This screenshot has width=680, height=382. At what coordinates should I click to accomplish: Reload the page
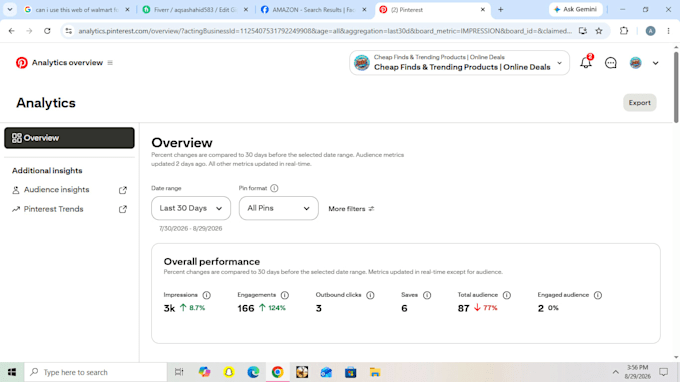pyautogui.click(x=47, y=31)
